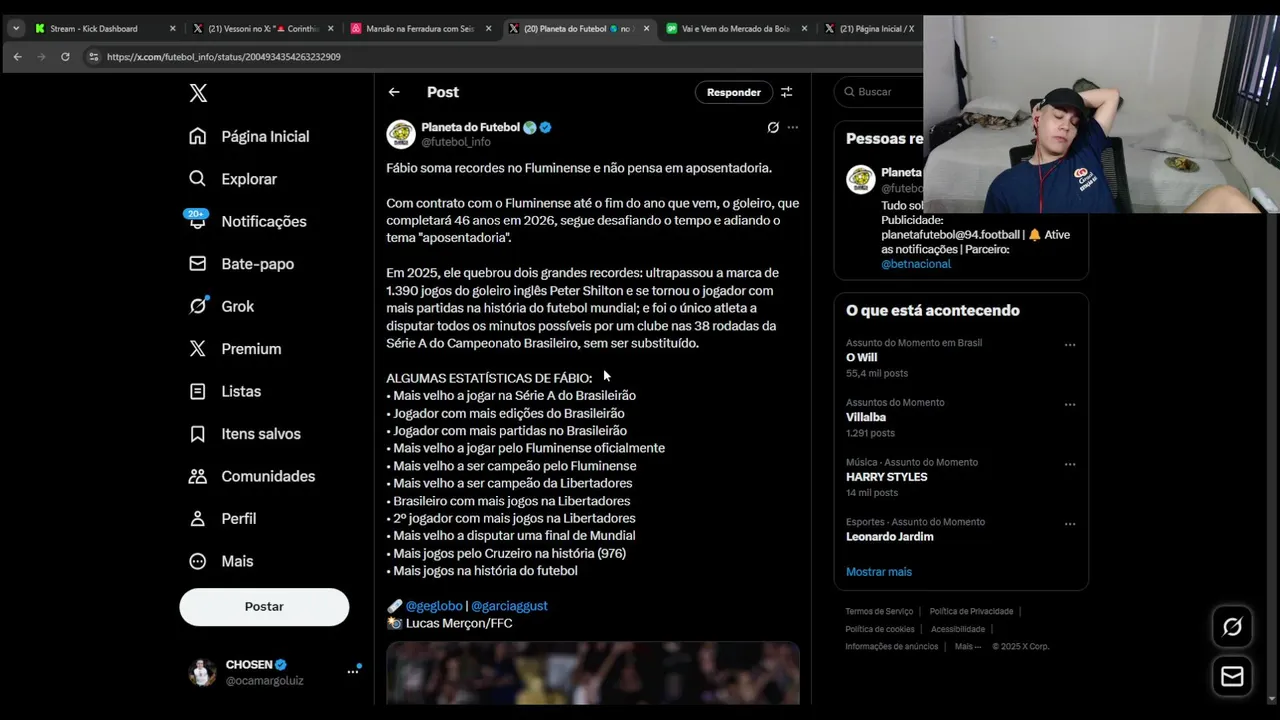1280x720 pixels.
Task: Open more options for Leonardo Jardim trend
Action: click(x=1070, y=524)
